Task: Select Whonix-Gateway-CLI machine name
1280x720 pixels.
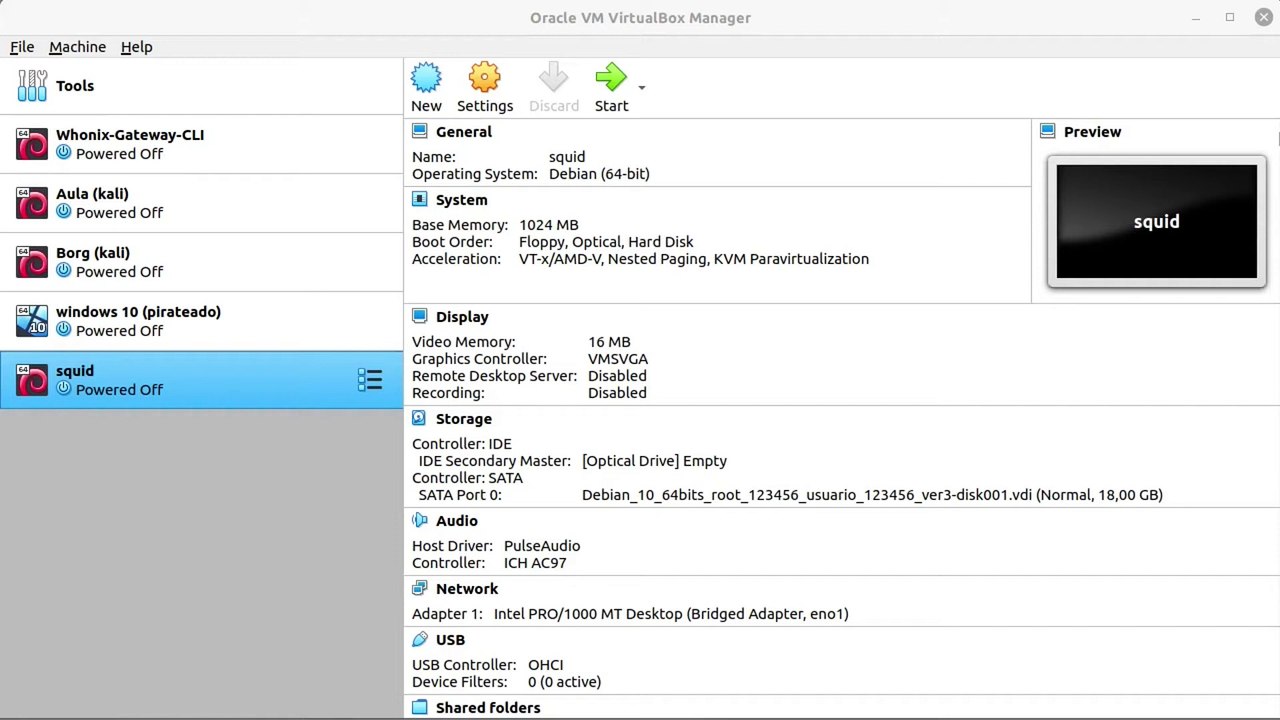Action: coord(130,135)
